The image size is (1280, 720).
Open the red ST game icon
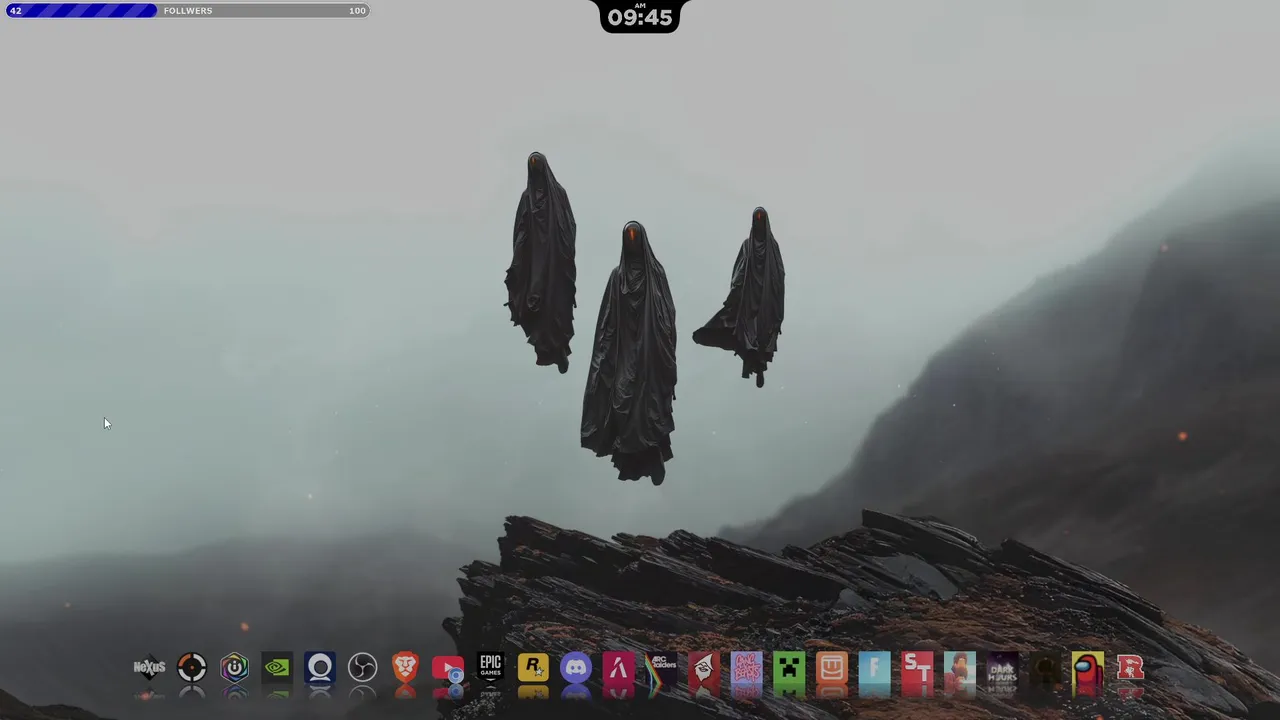pos(917,667)
